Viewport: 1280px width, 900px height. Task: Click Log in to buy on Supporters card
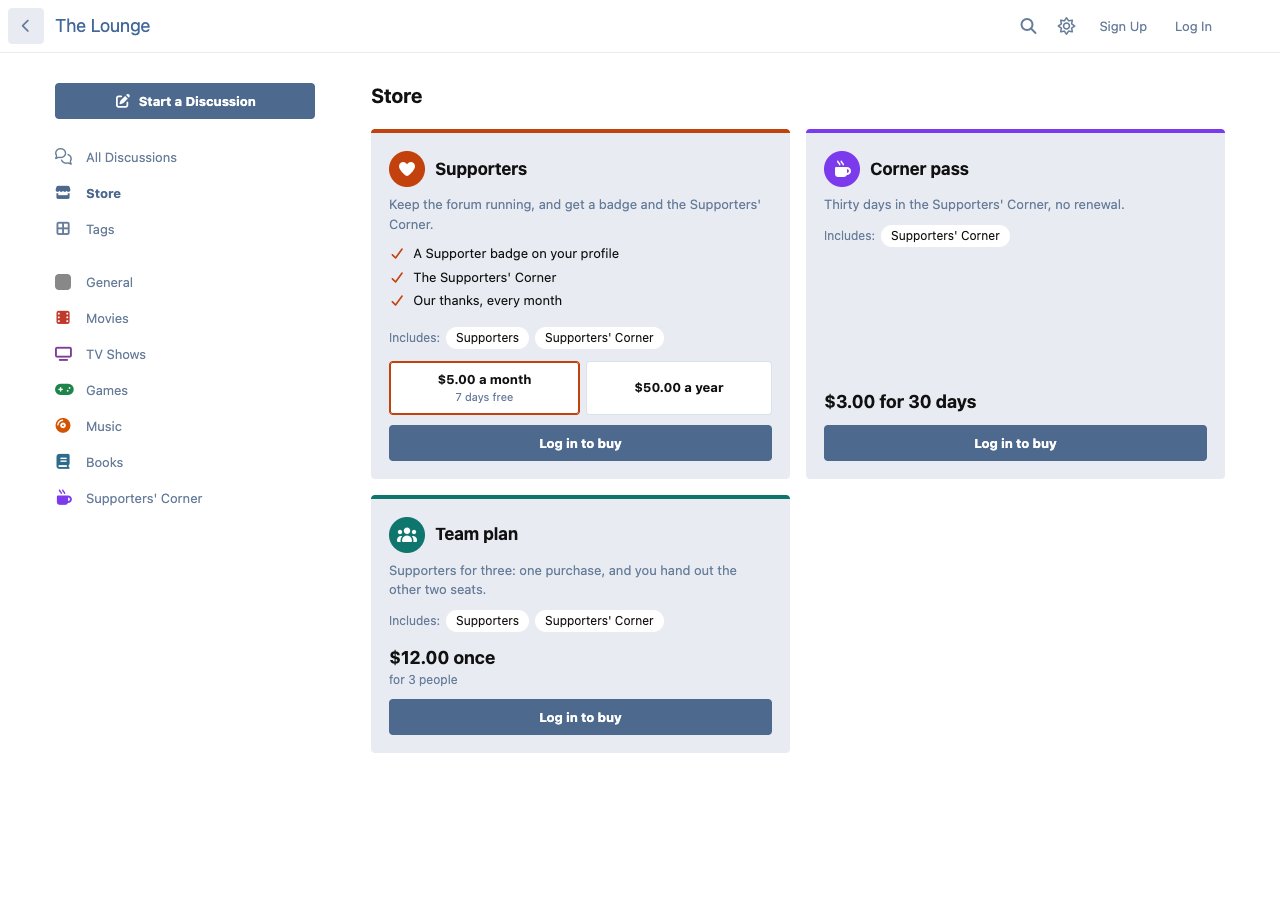click(580, 443)
